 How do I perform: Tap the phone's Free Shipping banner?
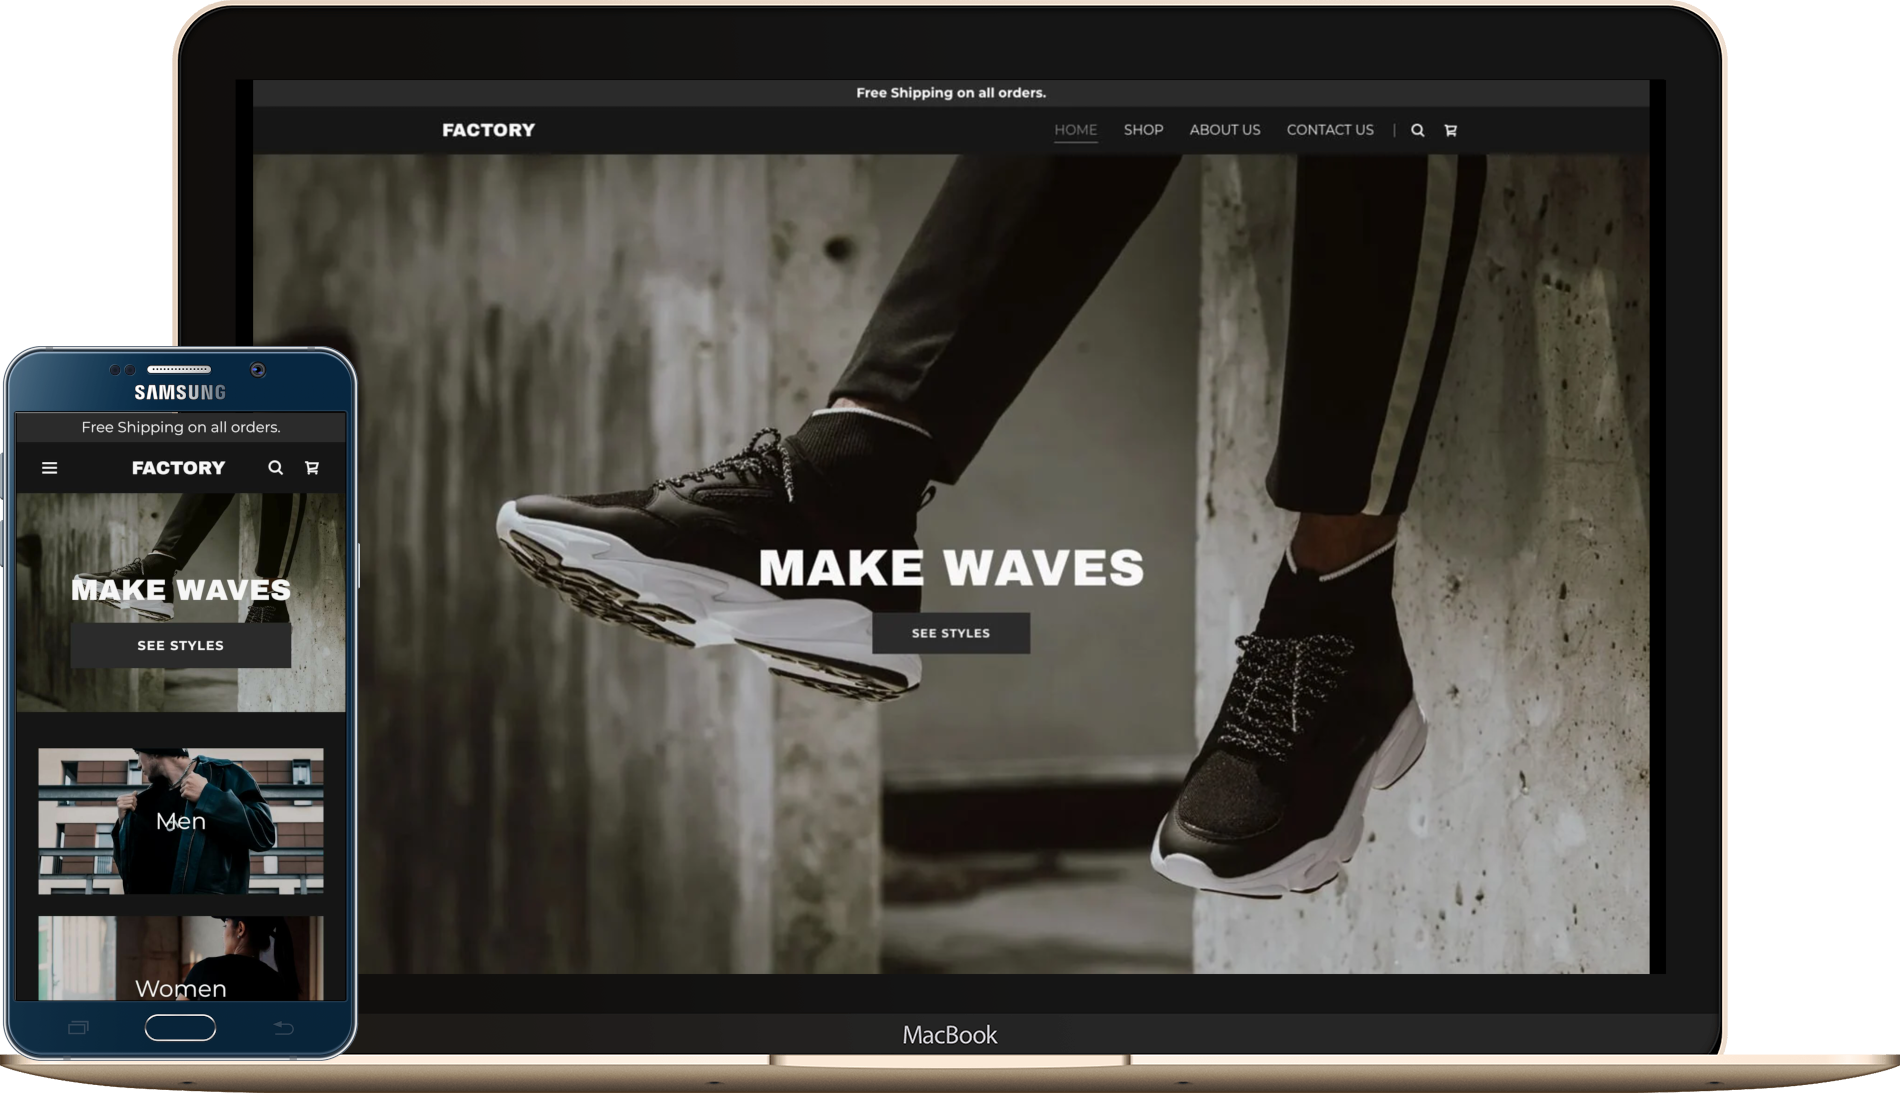(x=181, y=427)
